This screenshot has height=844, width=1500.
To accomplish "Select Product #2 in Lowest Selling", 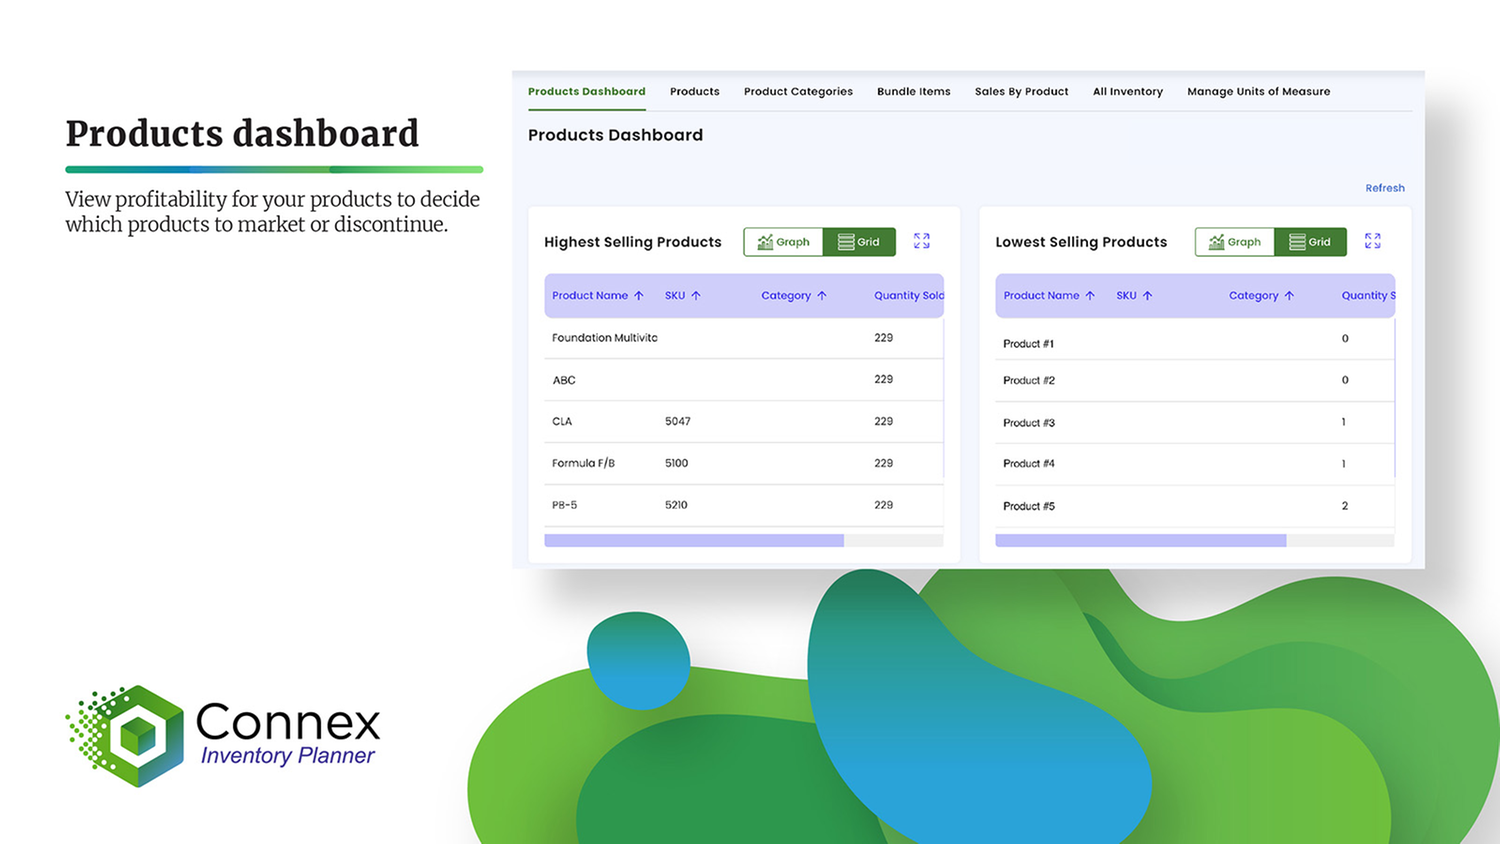I will 1029,381.
